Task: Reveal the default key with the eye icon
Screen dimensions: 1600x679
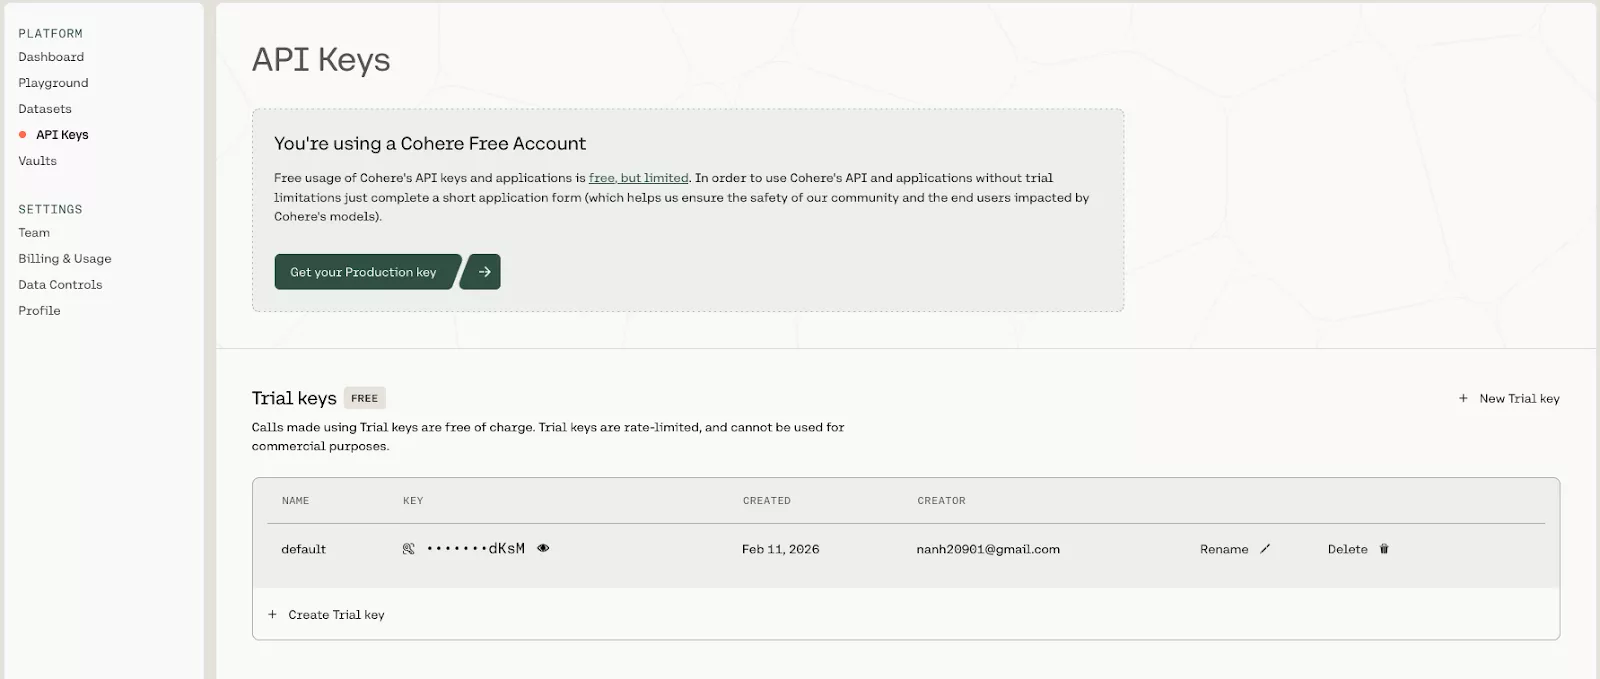Action: pyautogui.click(x=543, y=548)
